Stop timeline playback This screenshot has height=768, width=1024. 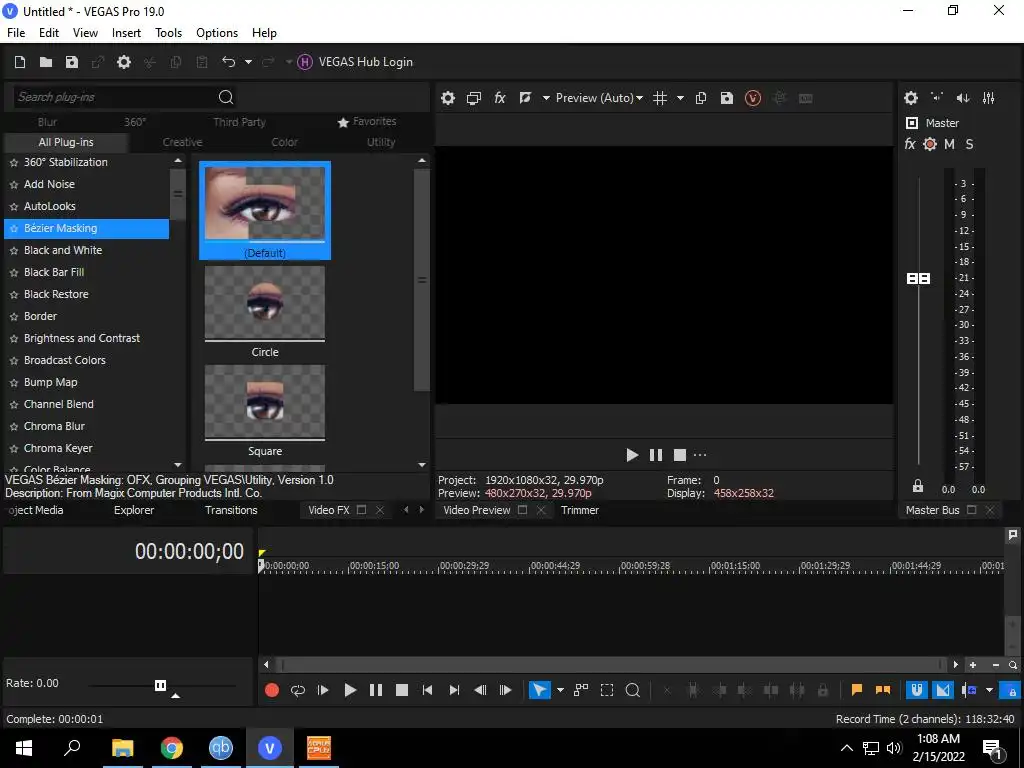(x=402, y=690)
